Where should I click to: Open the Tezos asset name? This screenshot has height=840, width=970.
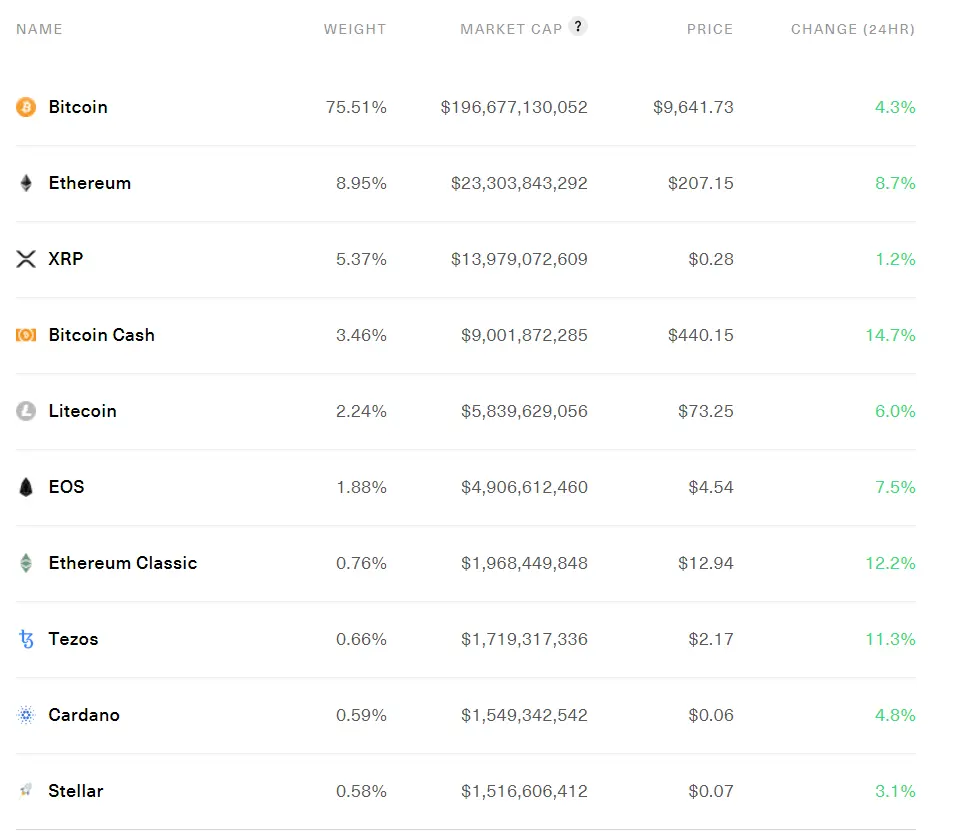[73, 639]
